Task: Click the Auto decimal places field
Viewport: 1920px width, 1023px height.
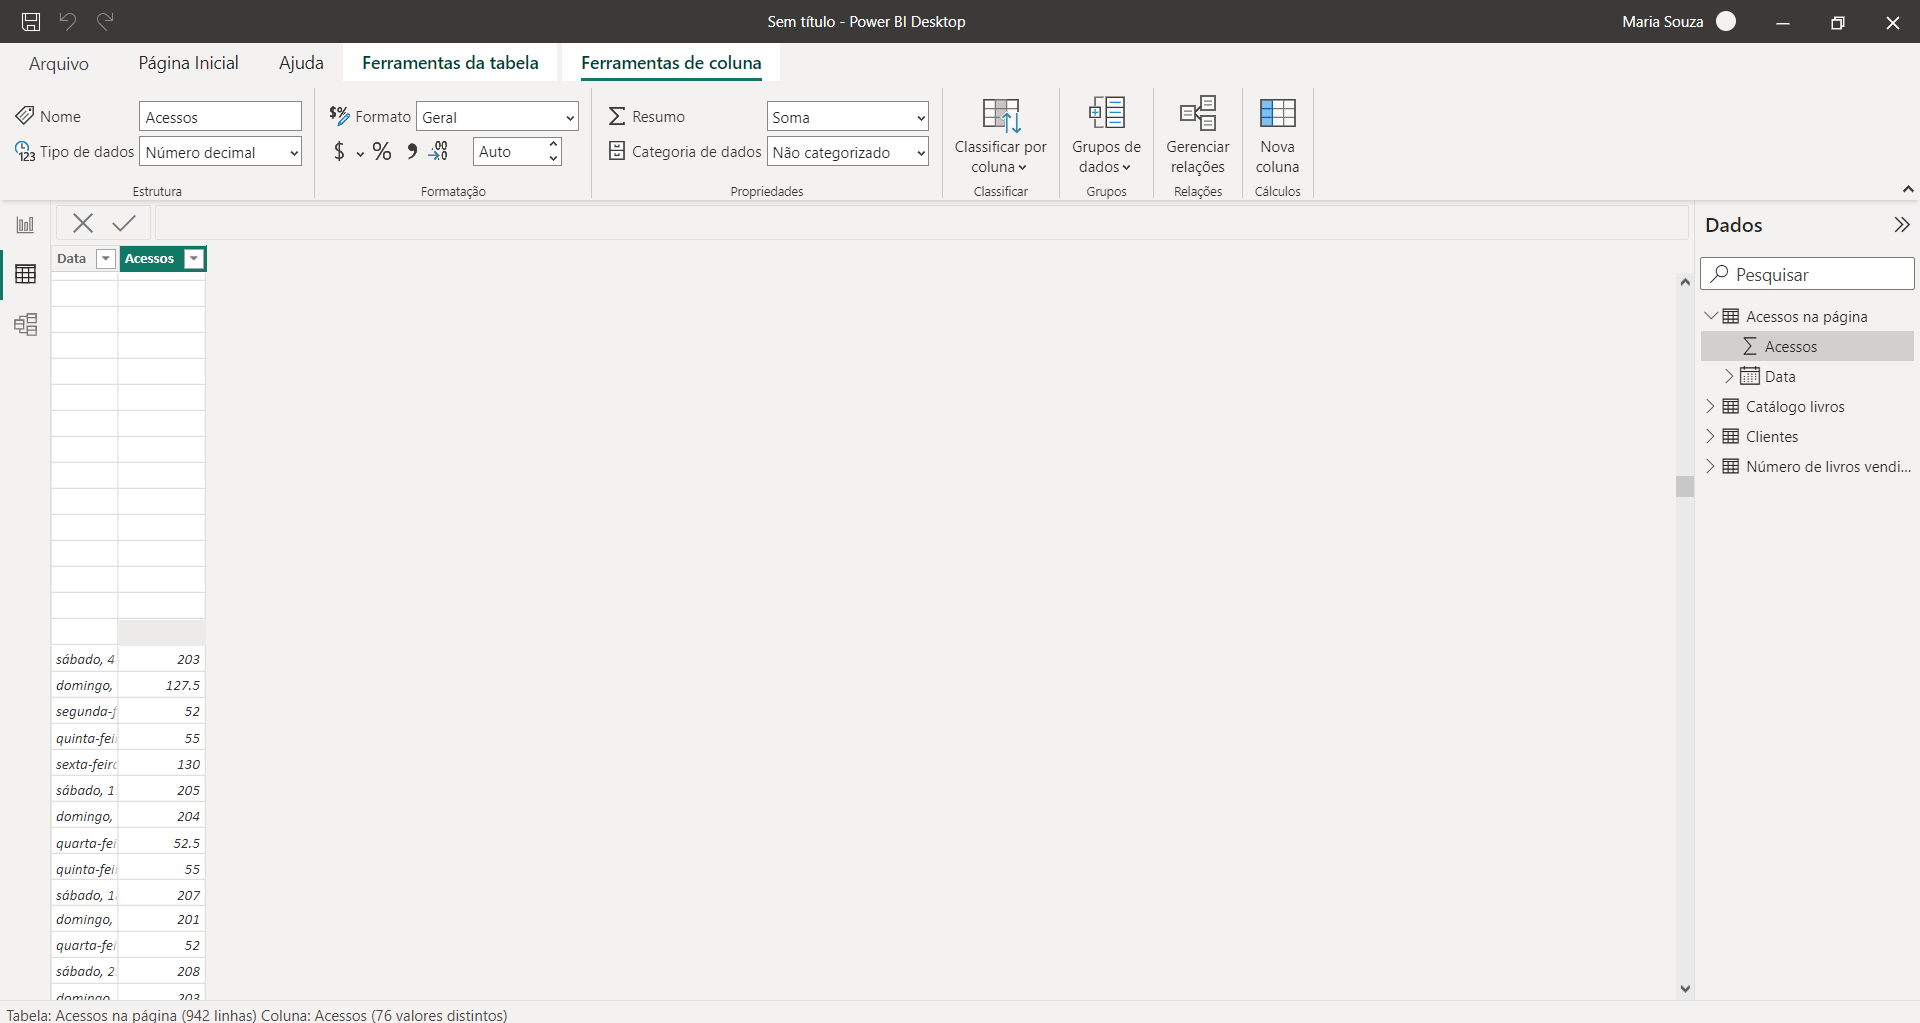Action: coord(509,152)
